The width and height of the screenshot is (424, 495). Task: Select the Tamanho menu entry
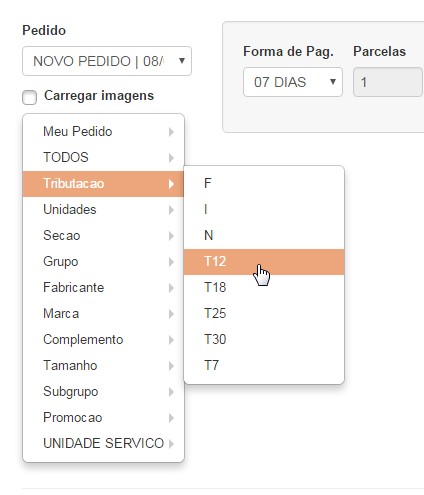103,366
